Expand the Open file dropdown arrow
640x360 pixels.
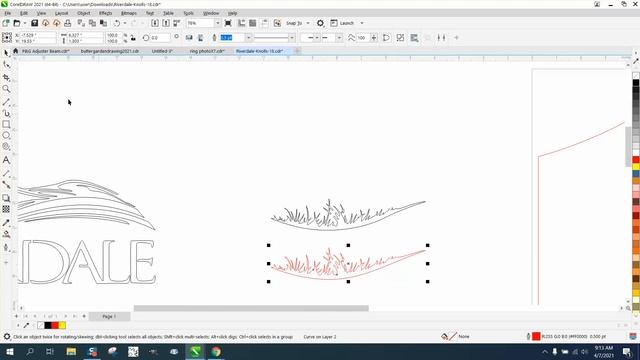(24, 23)
